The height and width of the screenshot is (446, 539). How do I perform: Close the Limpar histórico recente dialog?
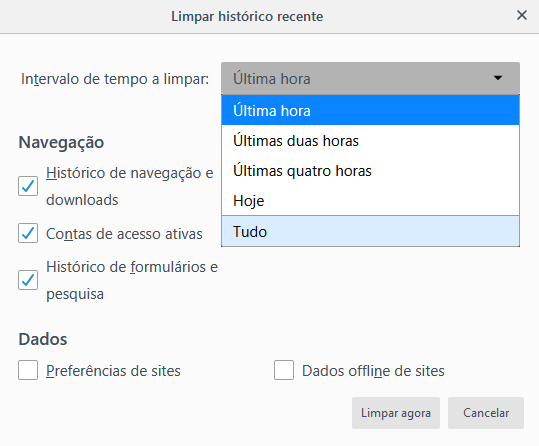coord(521,15)
